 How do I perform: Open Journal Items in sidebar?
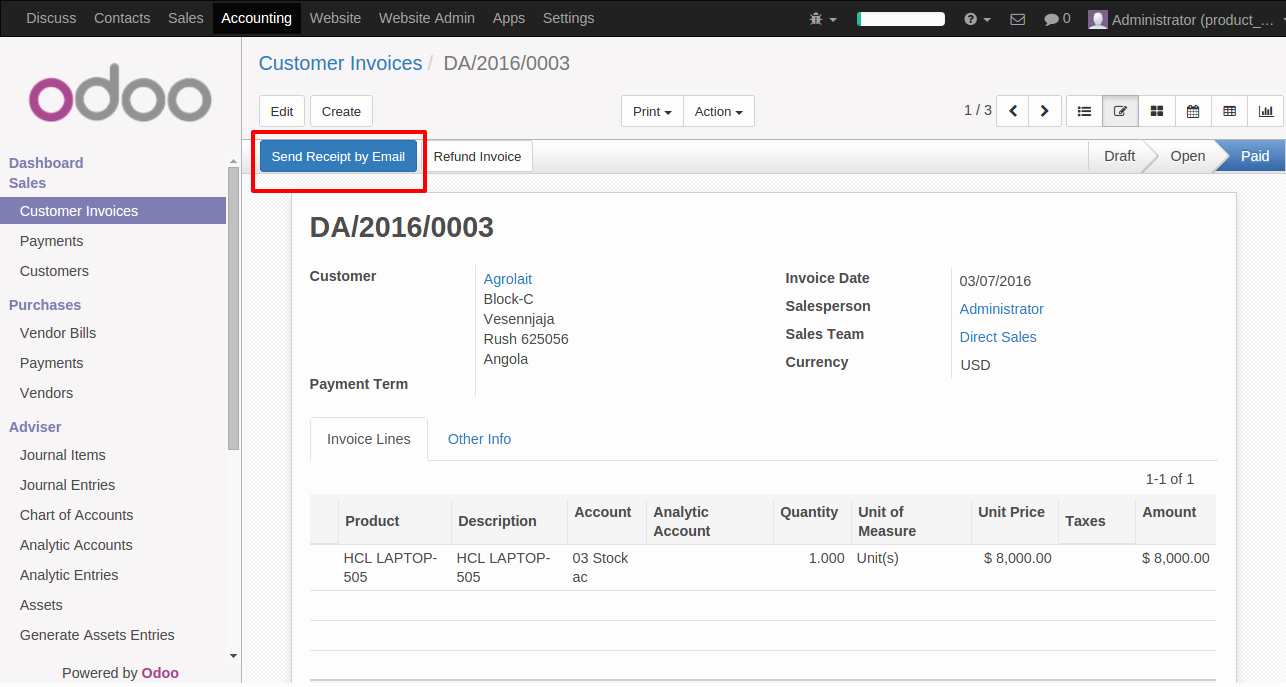(x=63, y=455)
